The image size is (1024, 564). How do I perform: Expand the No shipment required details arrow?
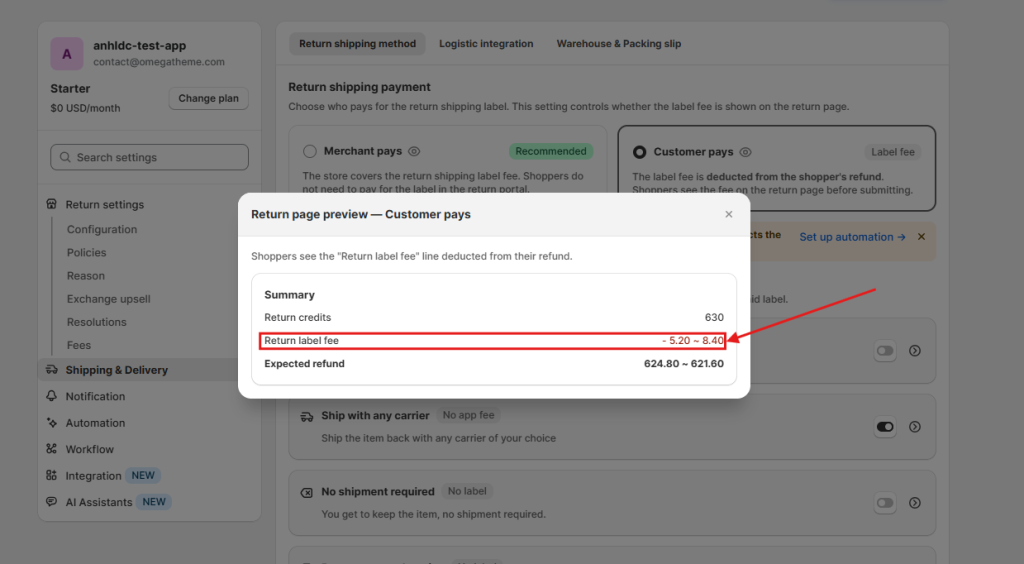(915, 503)
